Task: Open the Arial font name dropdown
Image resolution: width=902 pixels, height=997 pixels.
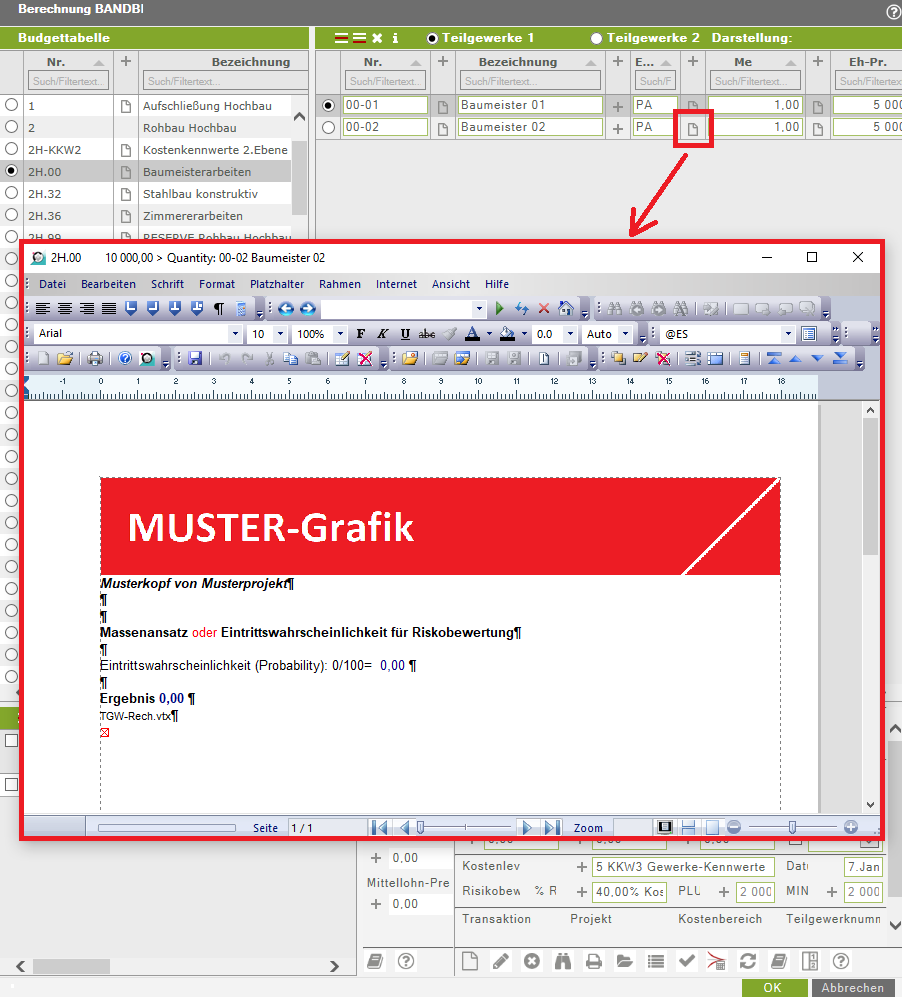Action: click(x=235, y=334)
